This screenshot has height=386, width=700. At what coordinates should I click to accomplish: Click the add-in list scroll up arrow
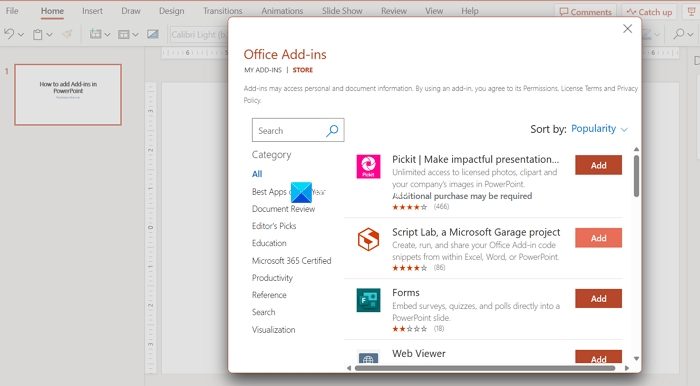click(637, 149)
